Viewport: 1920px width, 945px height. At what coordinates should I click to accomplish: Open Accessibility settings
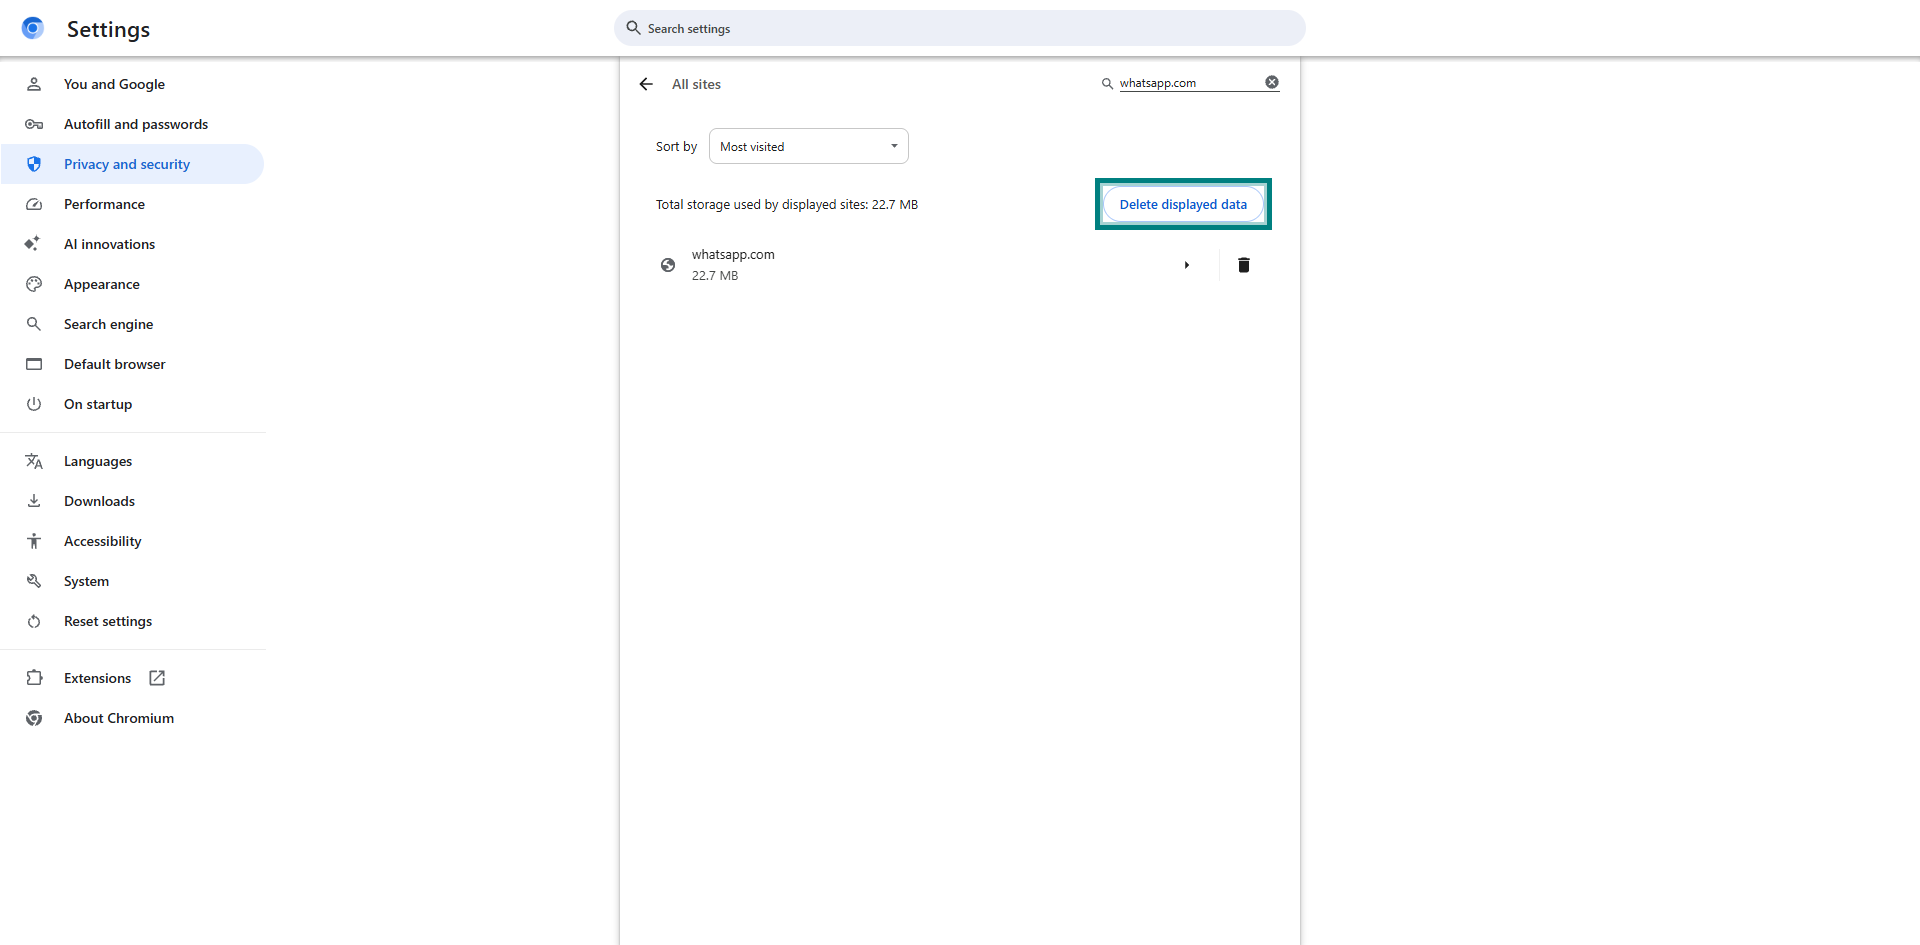tap(132, 541)
